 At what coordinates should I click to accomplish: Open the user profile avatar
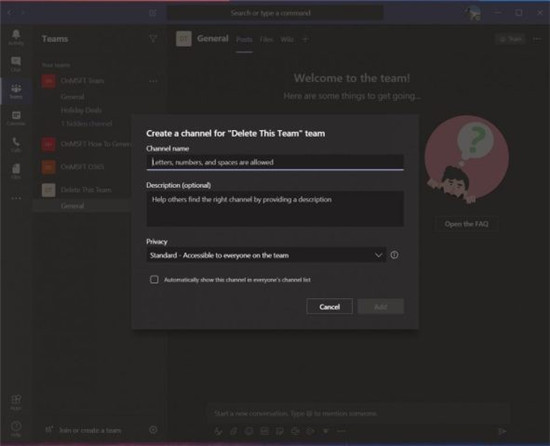(473, 13)
